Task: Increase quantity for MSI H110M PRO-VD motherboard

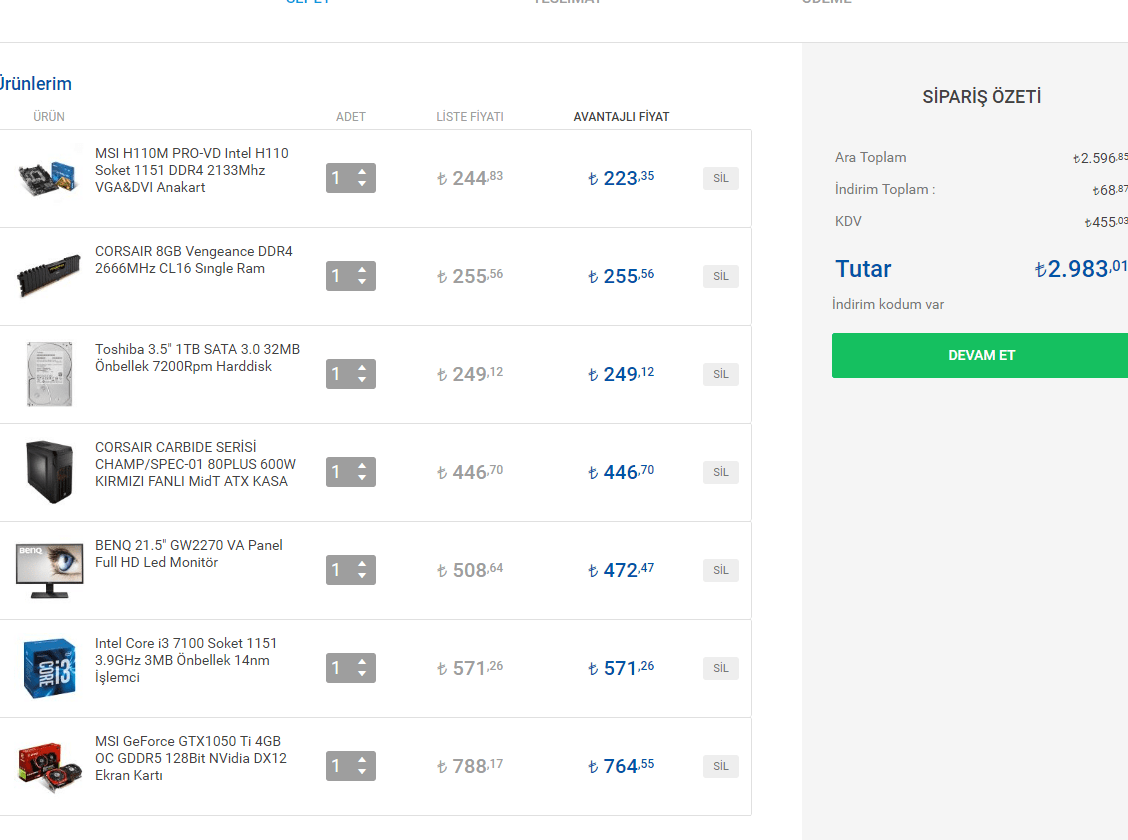Action: click(362, 172)
